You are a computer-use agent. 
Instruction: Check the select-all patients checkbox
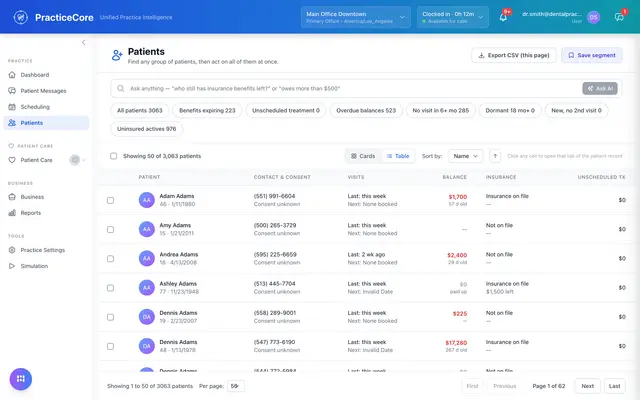pos(113,156)
